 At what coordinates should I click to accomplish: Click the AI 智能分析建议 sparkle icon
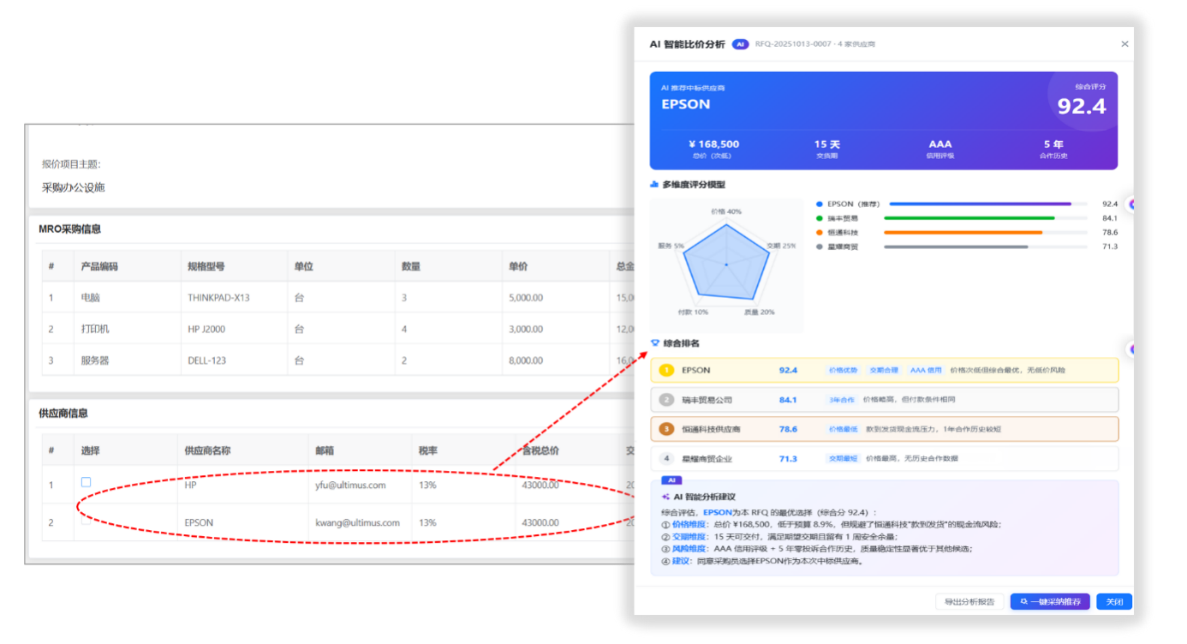(x=665, y=496)
